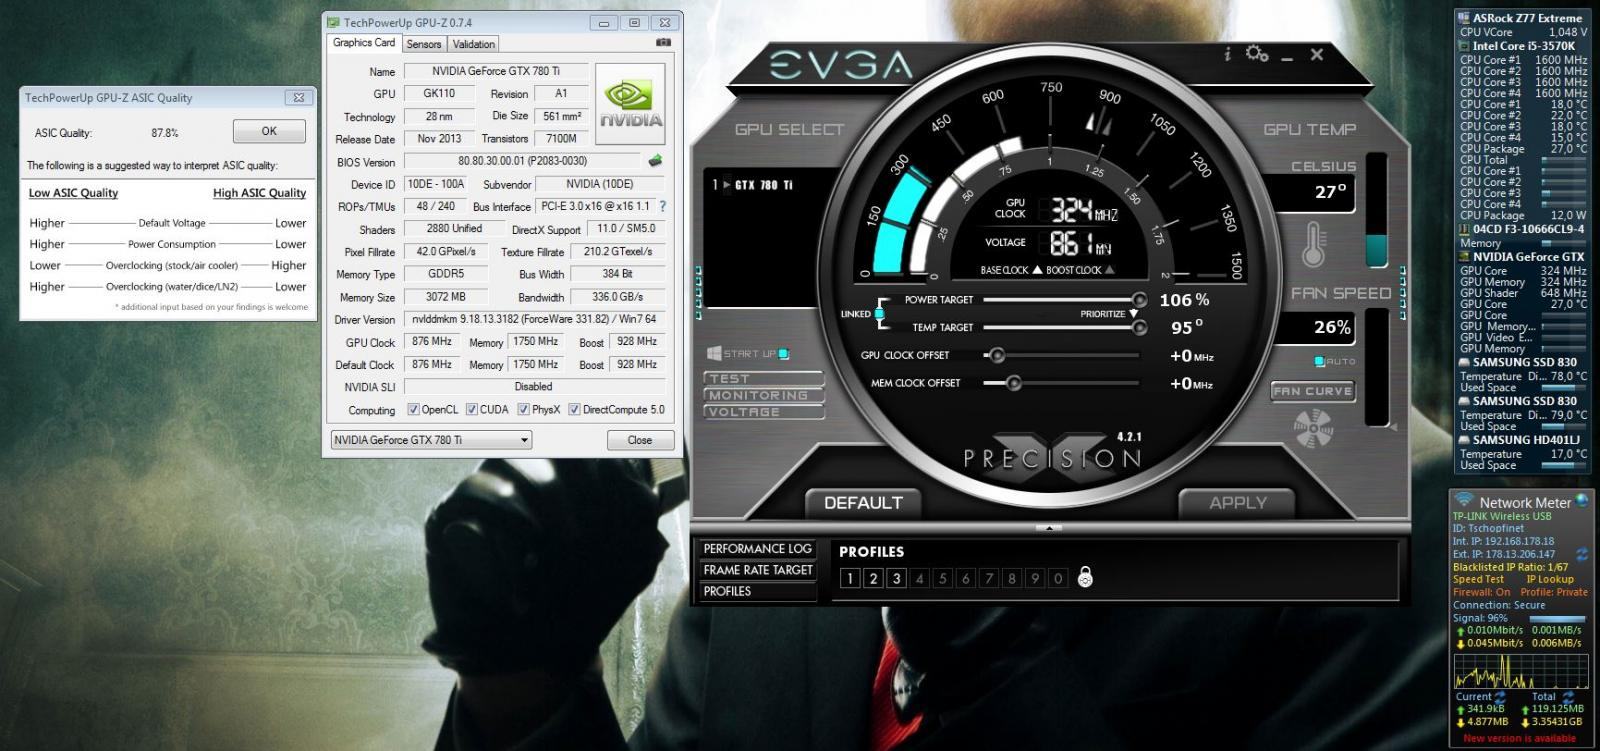Switch to the Sensors tab

click(x=424, y=44)
